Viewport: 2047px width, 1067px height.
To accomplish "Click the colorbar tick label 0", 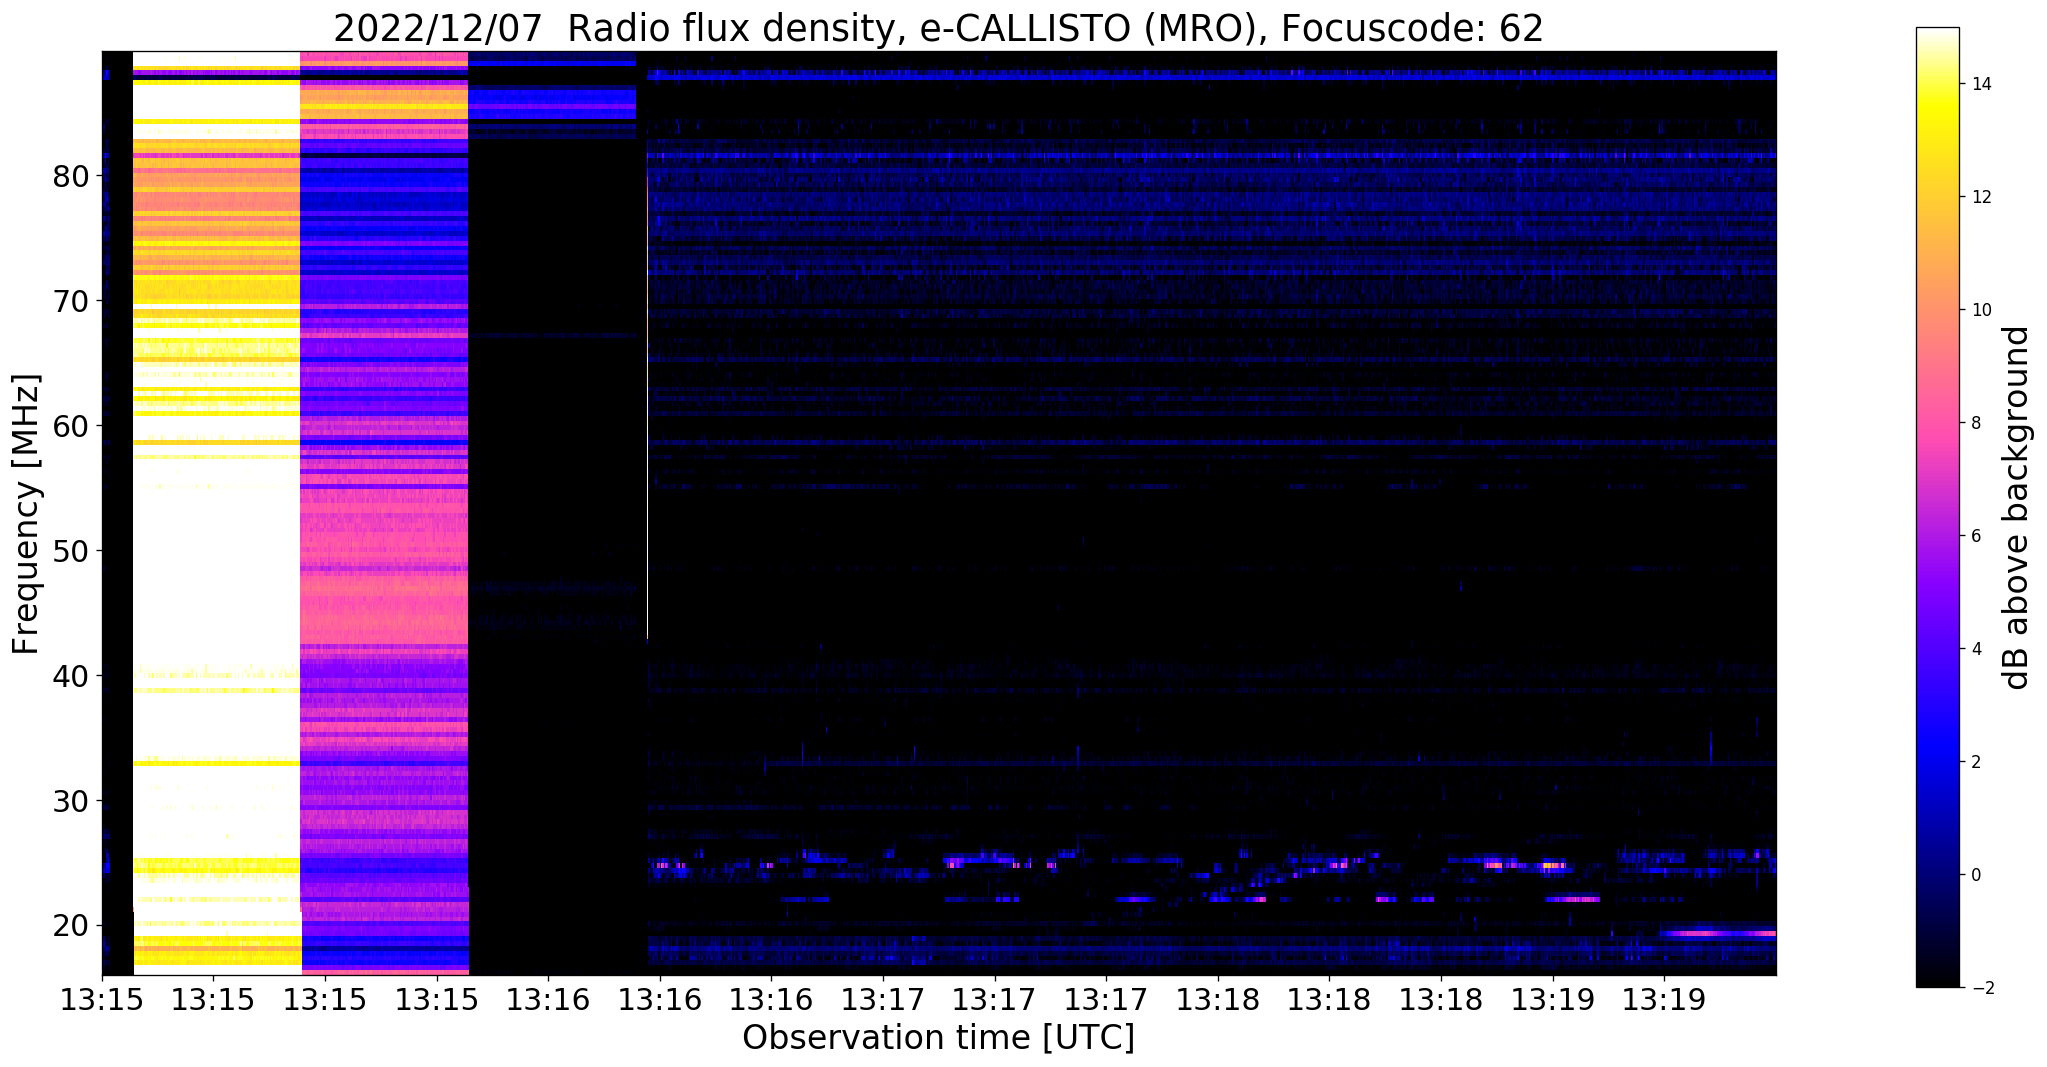I will tap(1975, 876).
